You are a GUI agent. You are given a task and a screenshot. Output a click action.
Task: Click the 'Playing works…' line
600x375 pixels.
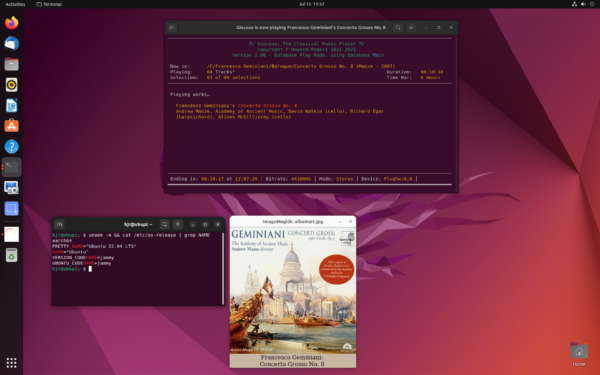coord(190,94)
